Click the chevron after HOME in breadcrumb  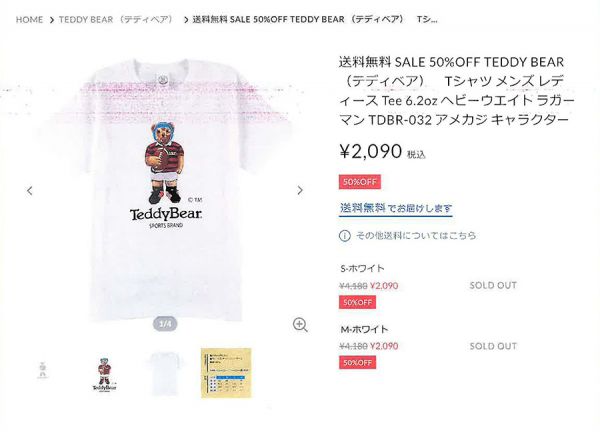[x=52, y=20]
